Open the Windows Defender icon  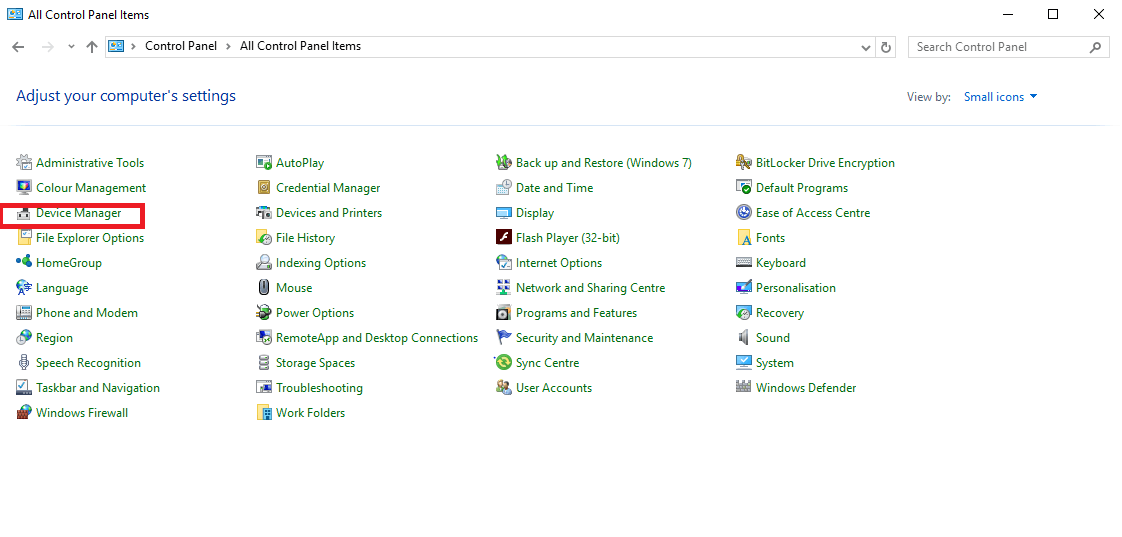pos(744,388)
